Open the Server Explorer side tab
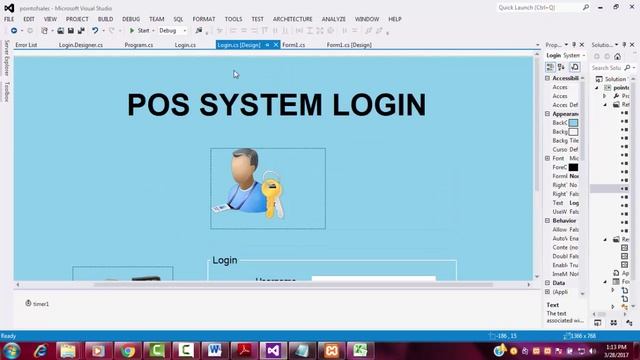This screenshot has width=640, height=360. (x=6, y=58)
